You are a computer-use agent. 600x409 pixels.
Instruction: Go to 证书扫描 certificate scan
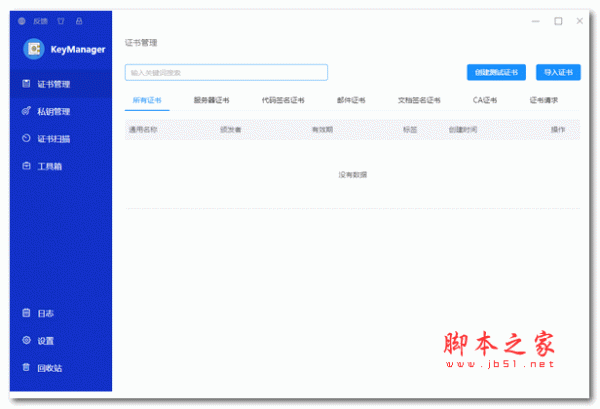(x=52, y=139)
